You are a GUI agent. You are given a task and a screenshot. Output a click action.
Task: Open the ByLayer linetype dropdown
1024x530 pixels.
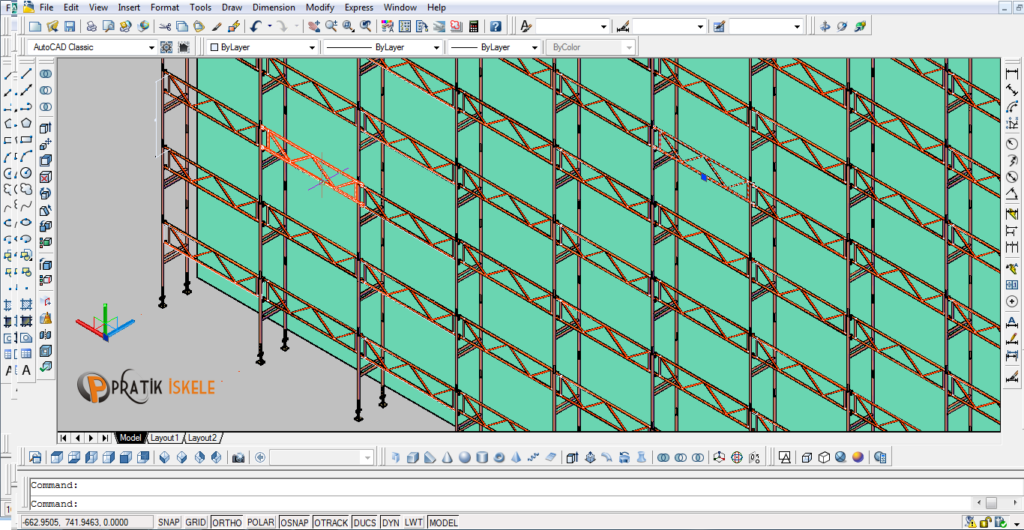tap(436, 47)
